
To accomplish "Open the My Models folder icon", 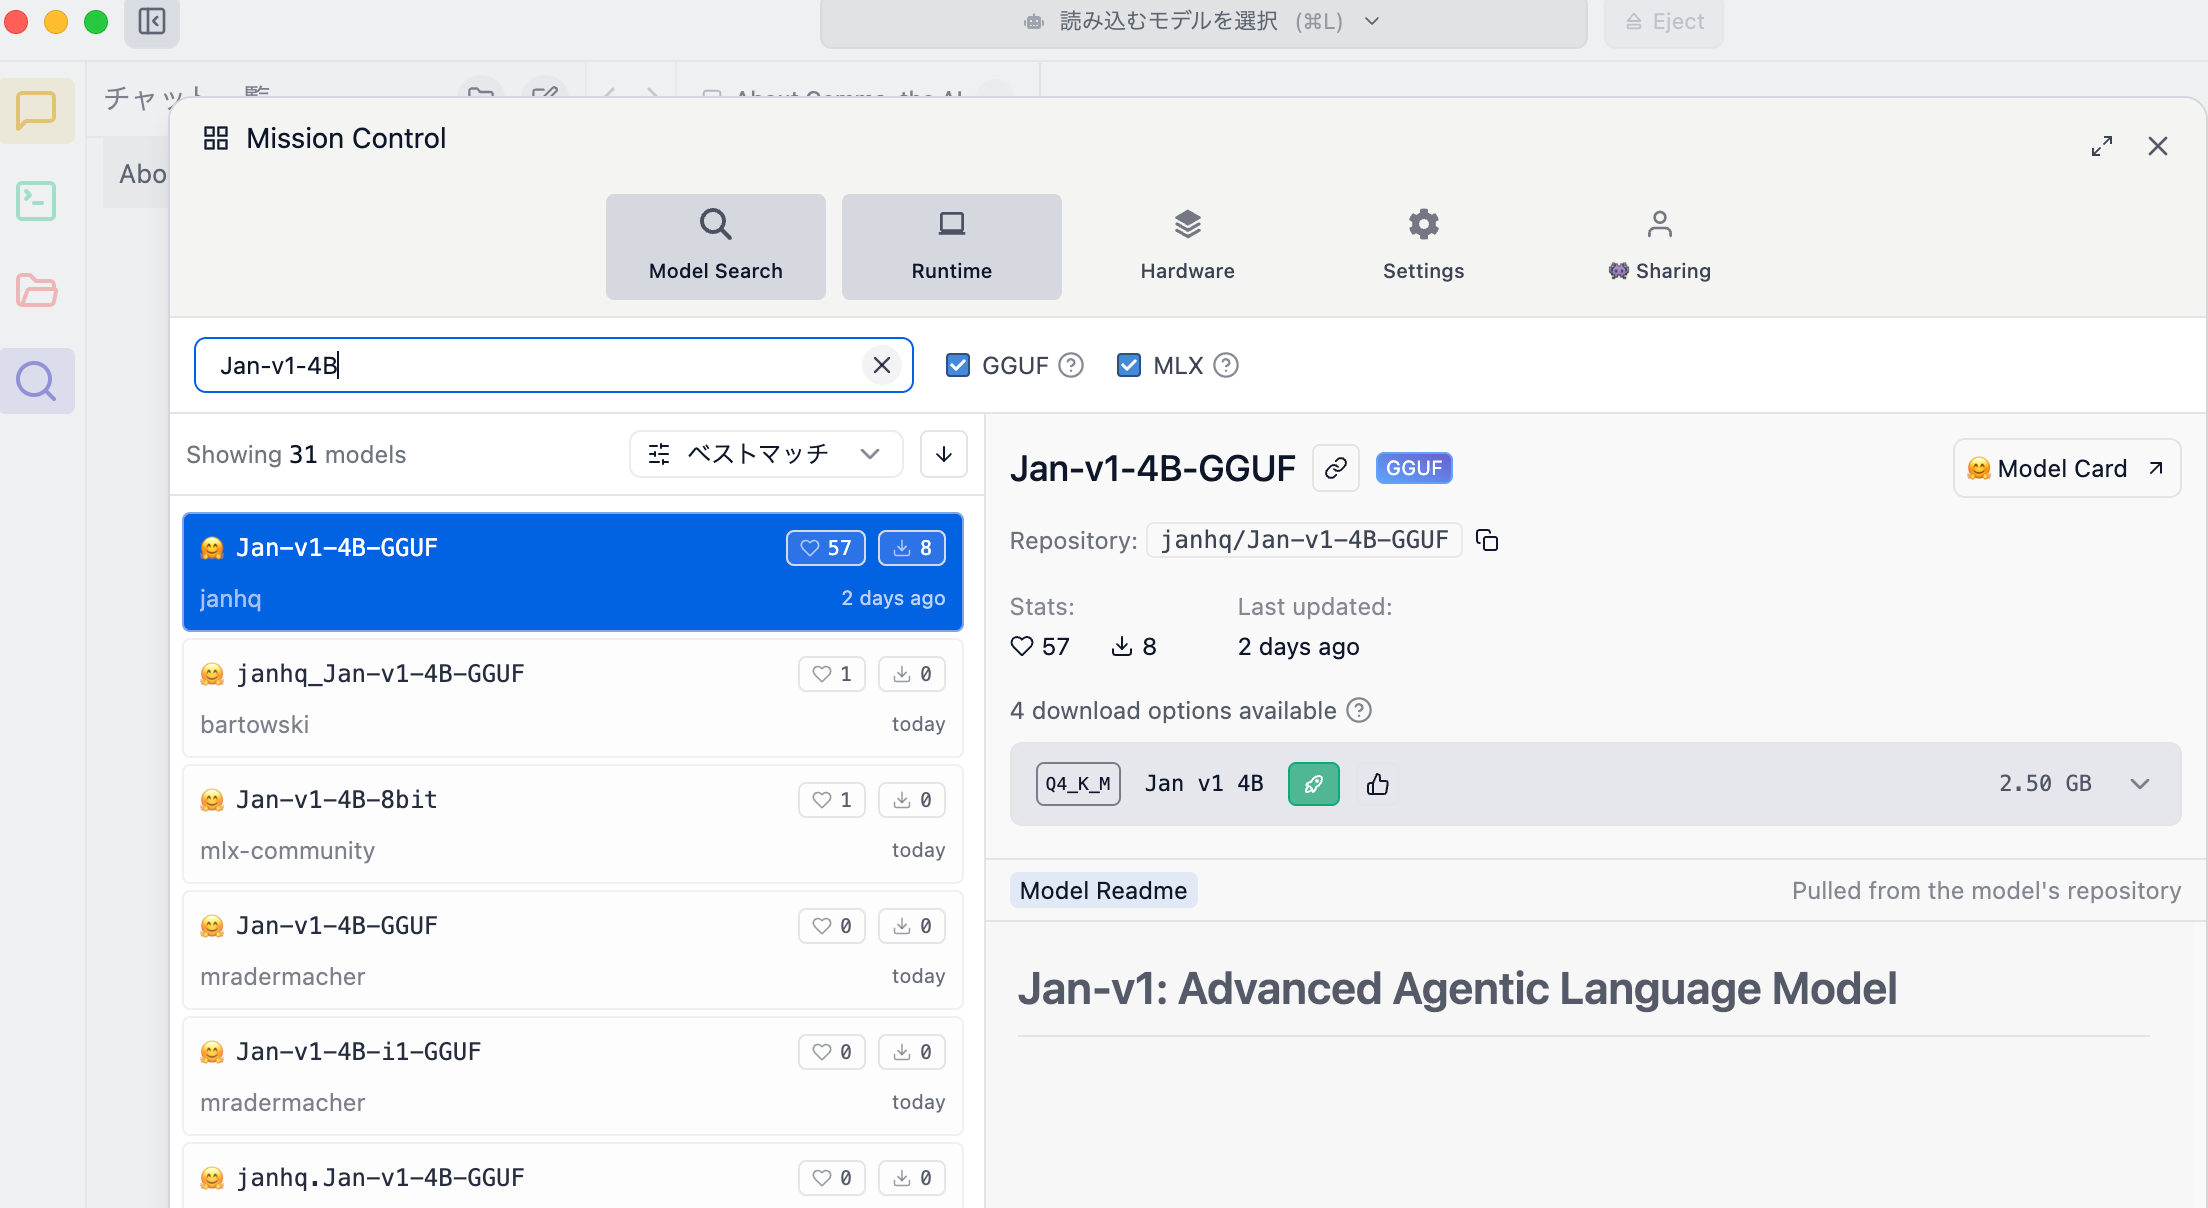I will (x=37, y=291).
